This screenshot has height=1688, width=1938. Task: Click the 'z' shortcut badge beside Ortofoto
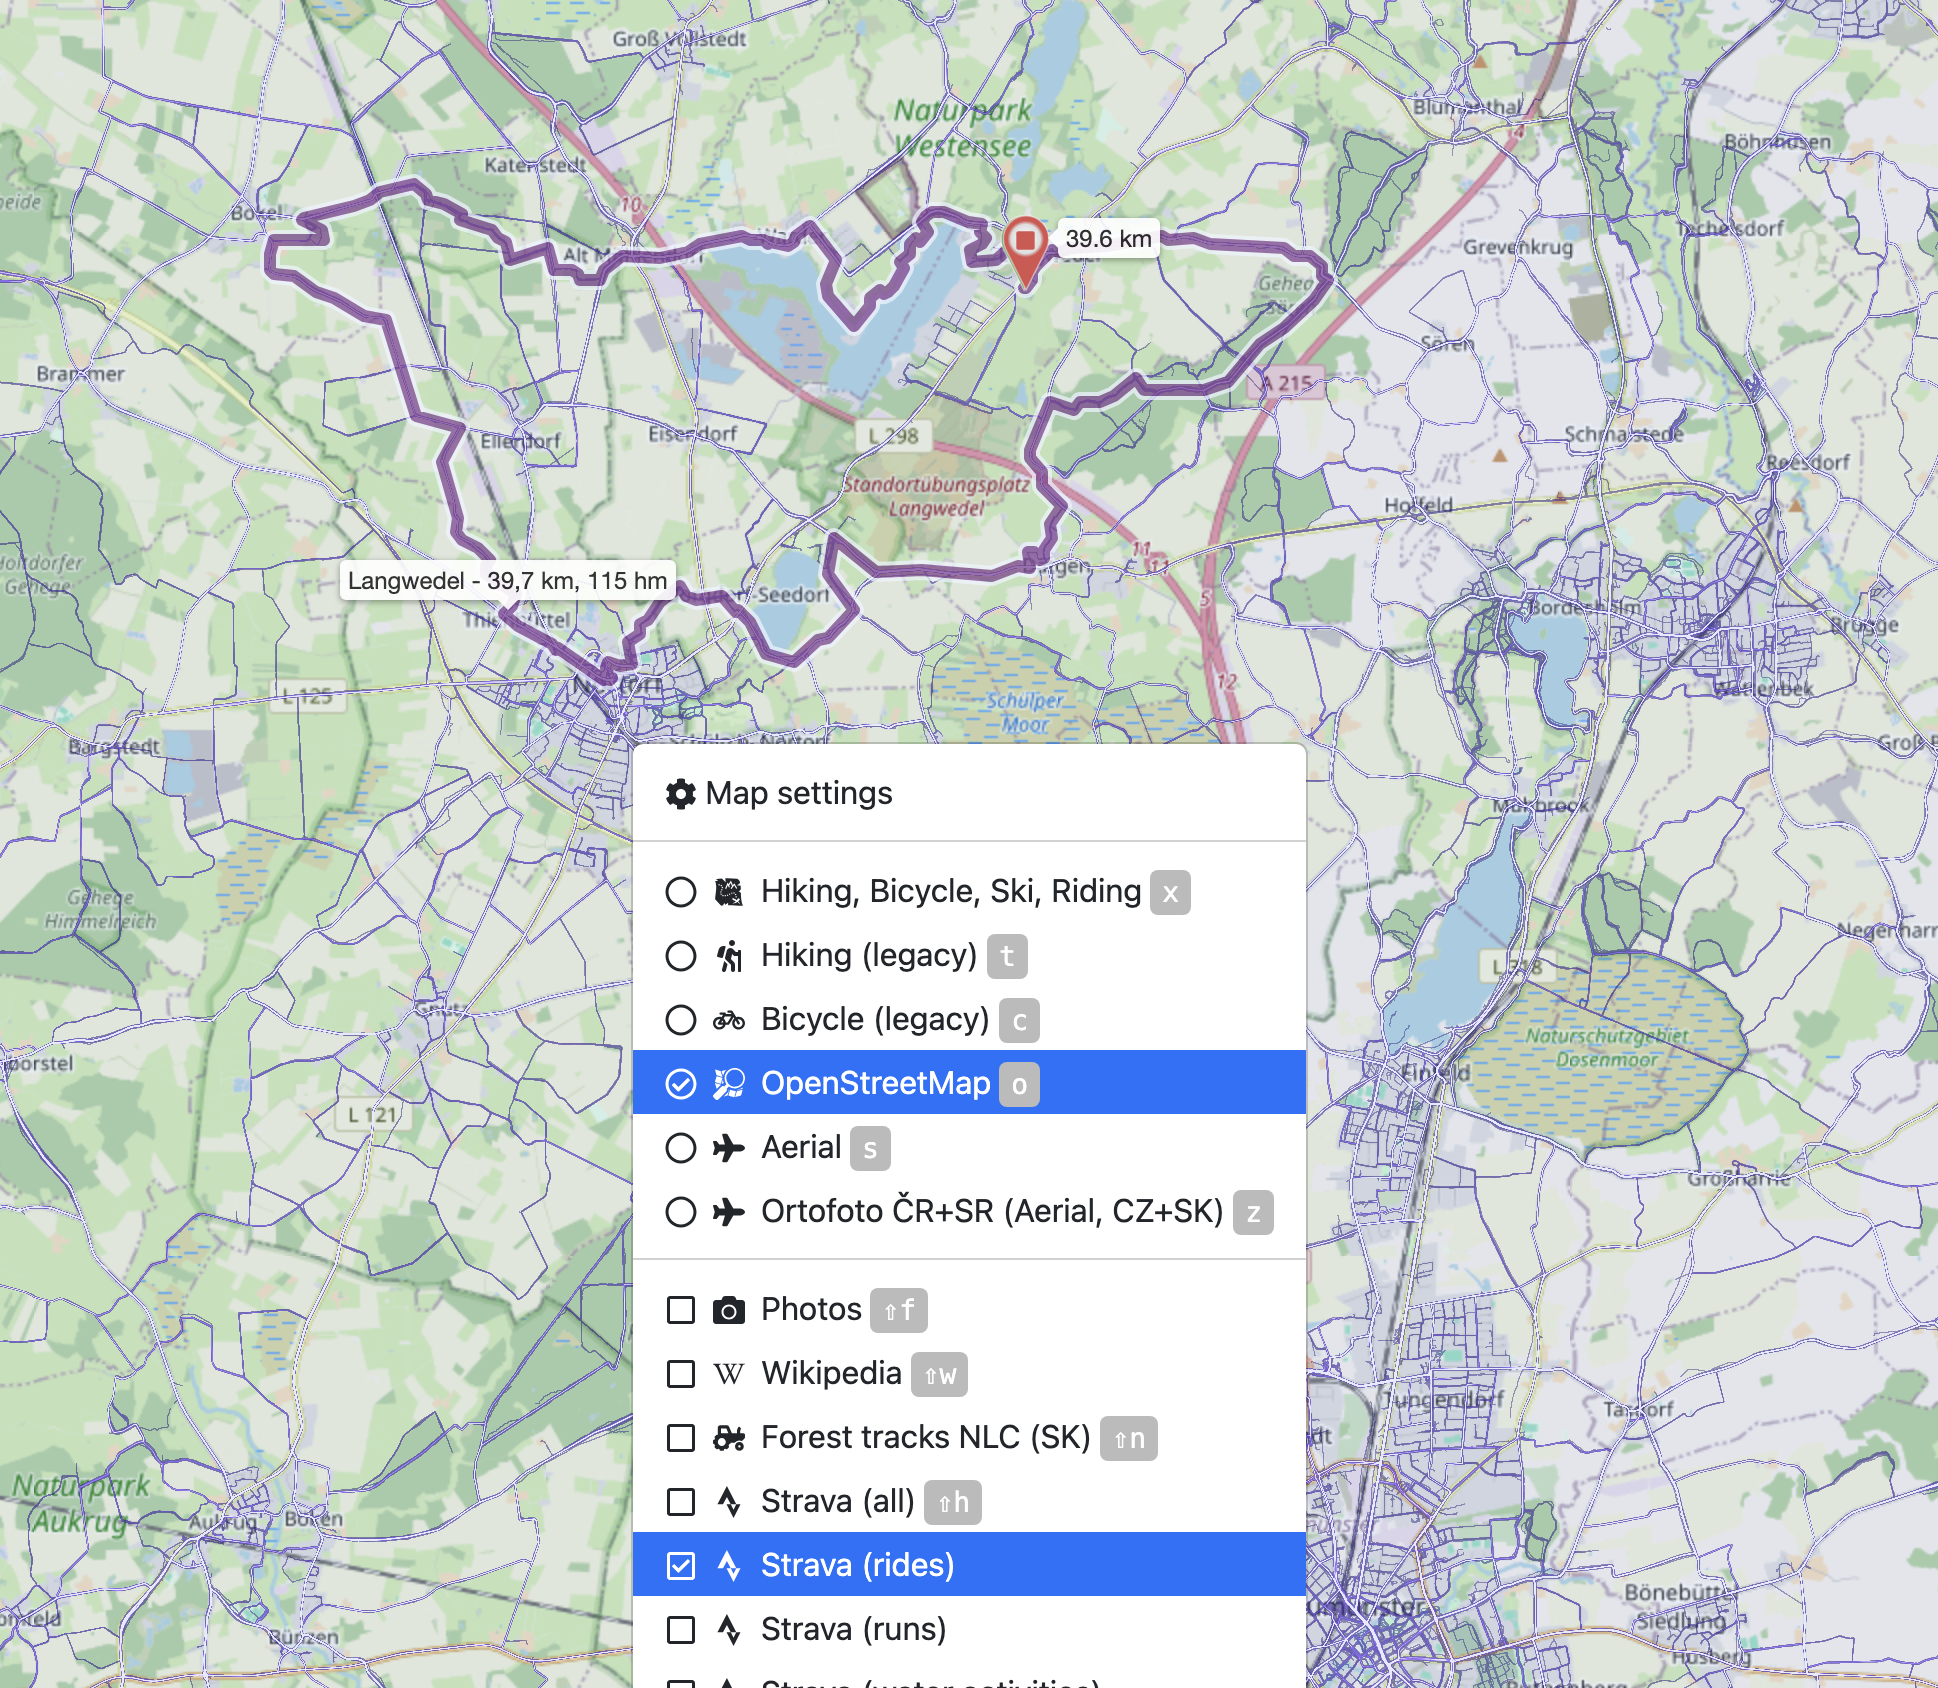1253,1212
